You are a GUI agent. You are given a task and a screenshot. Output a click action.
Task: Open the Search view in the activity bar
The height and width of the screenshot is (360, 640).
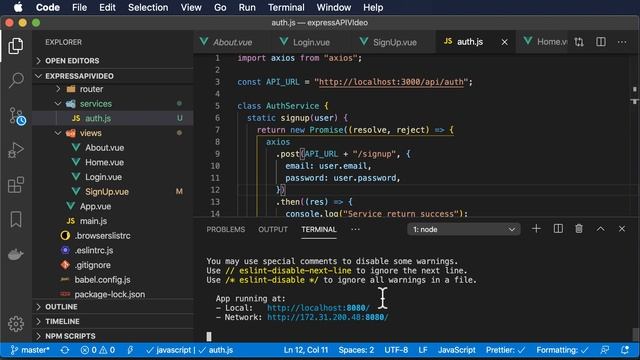pyautogui.click(x=16, y=80)
